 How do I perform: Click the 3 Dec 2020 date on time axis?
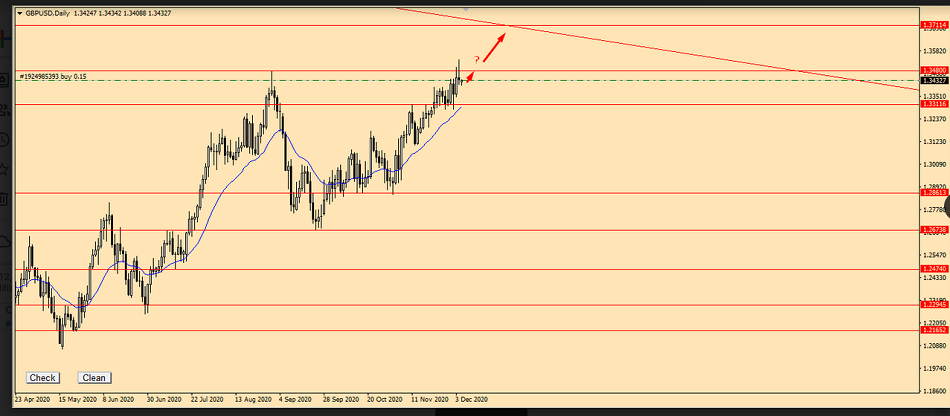[472, 397]
